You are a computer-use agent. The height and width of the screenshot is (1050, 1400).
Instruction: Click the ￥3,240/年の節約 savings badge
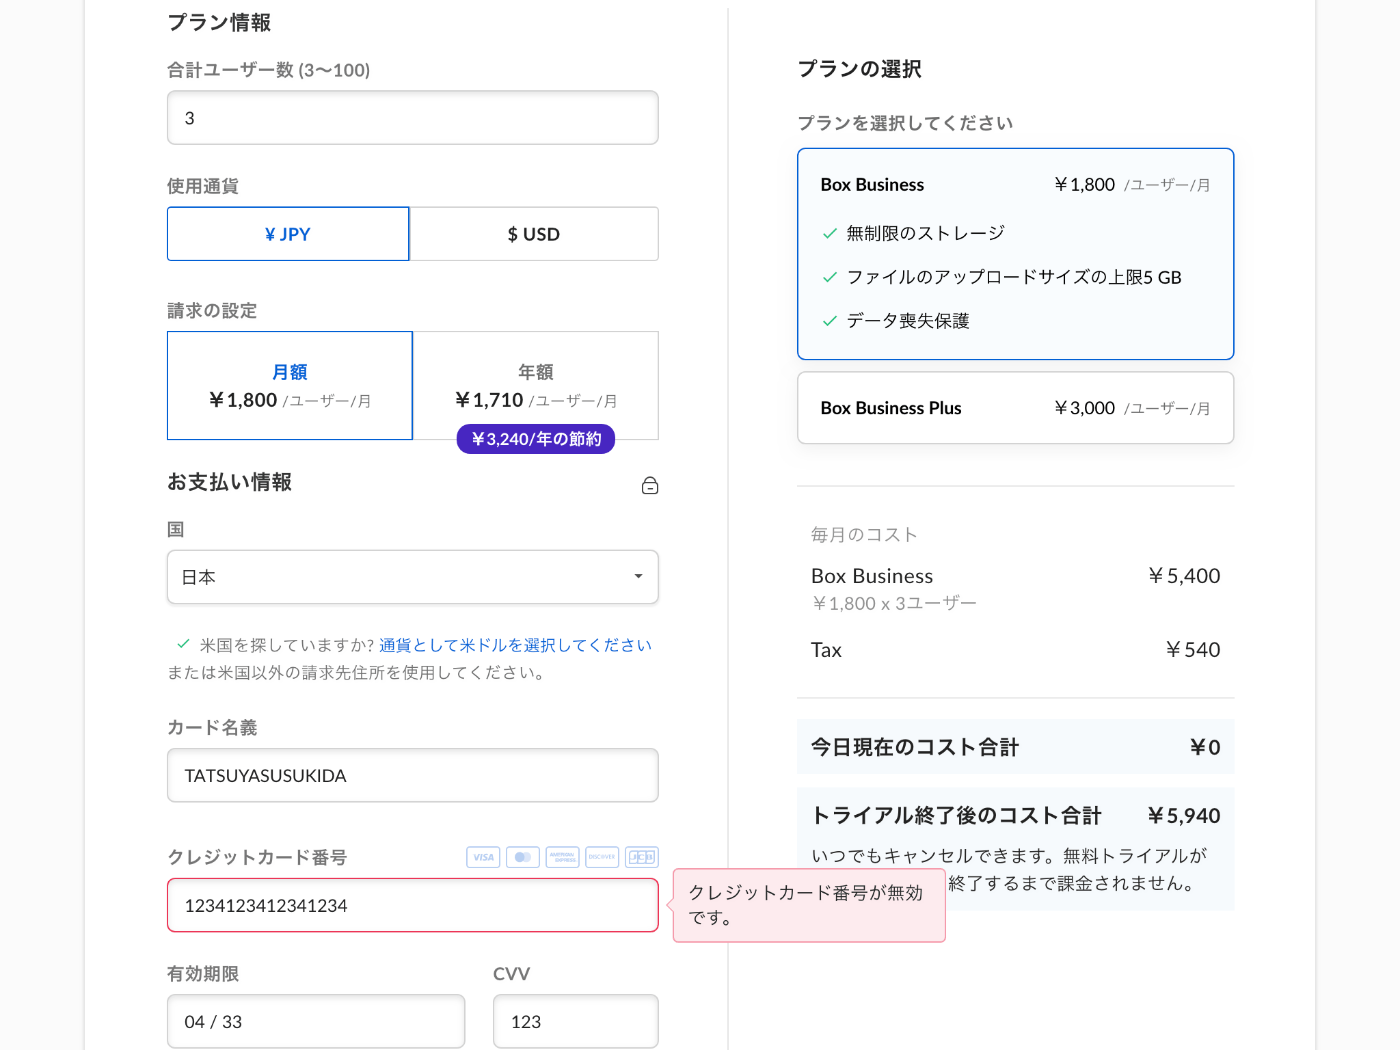pos(536,439)
